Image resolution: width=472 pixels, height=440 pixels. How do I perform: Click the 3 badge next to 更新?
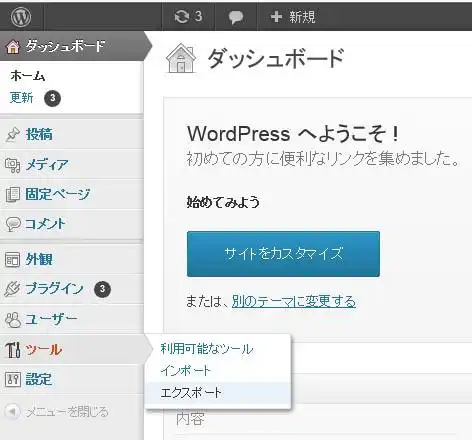(53, 98)
